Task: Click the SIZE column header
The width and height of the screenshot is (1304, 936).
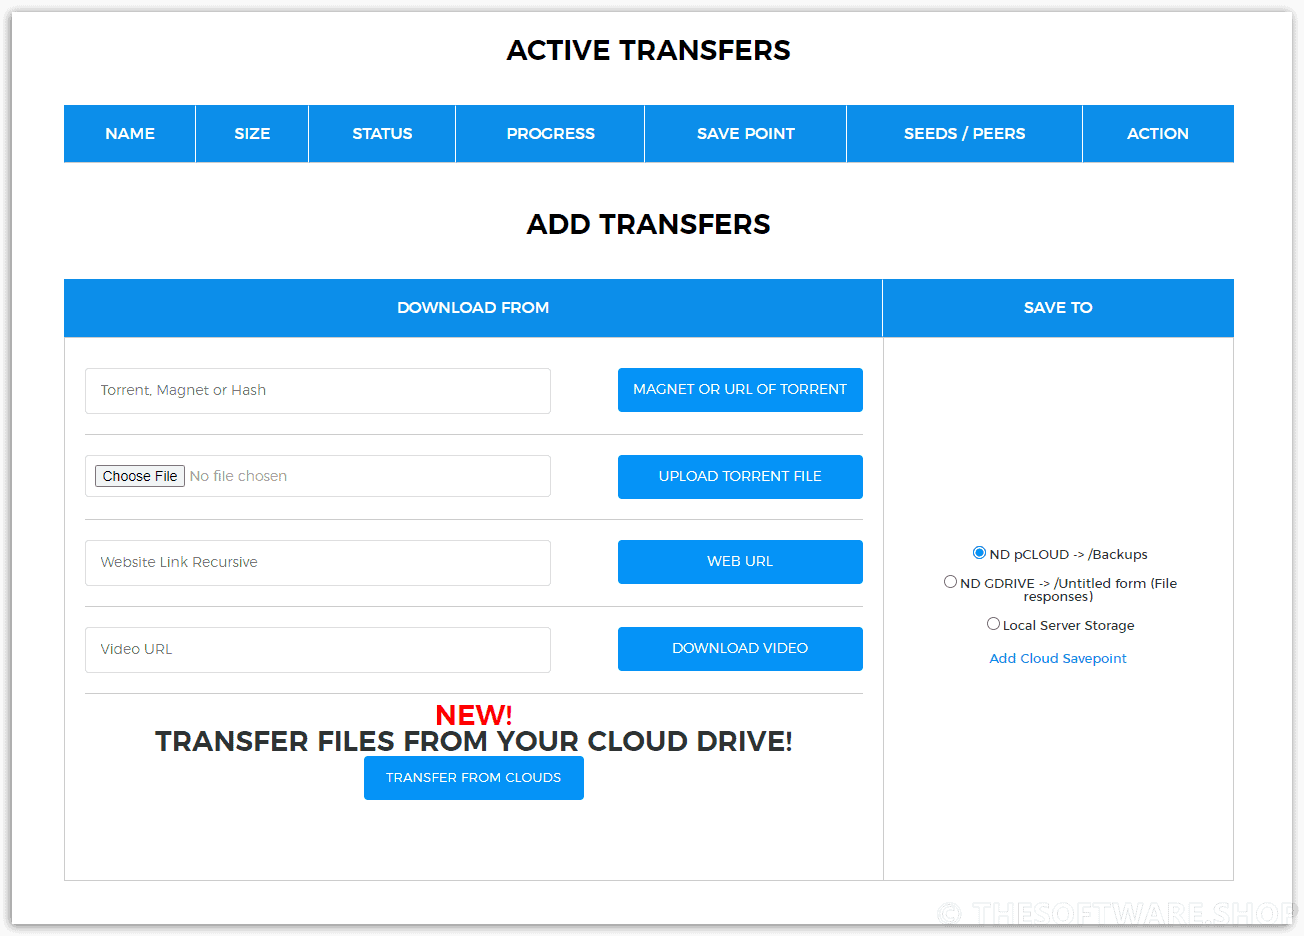Action: pyautogui.click(x=252, y=134)
